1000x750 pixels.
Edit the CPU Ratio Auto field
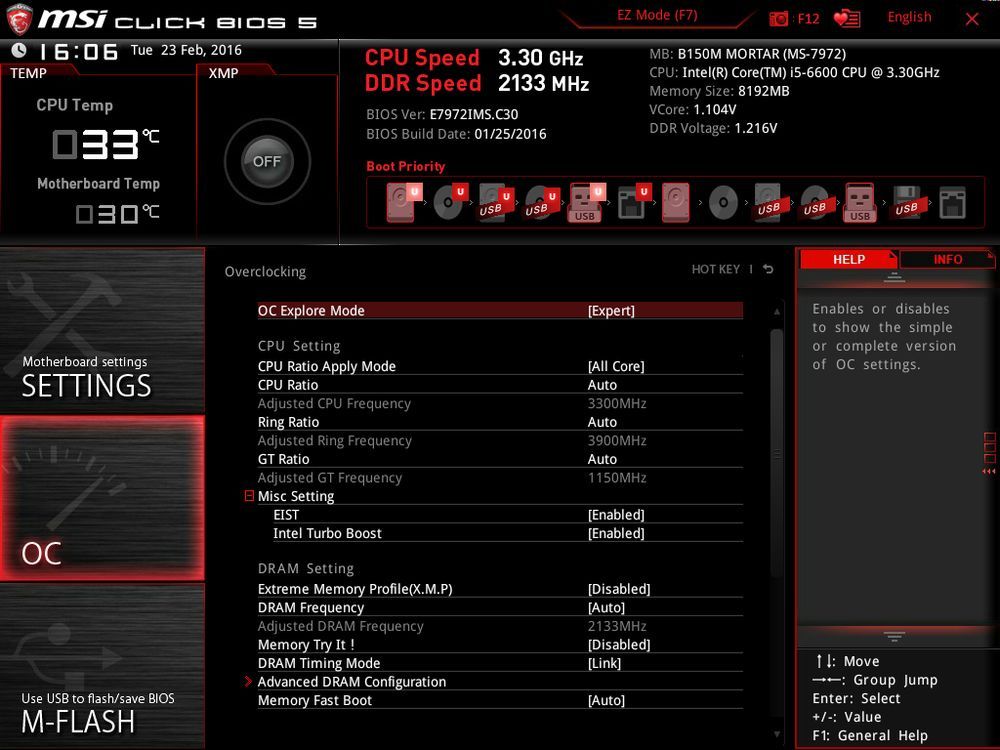pos(602,385)
